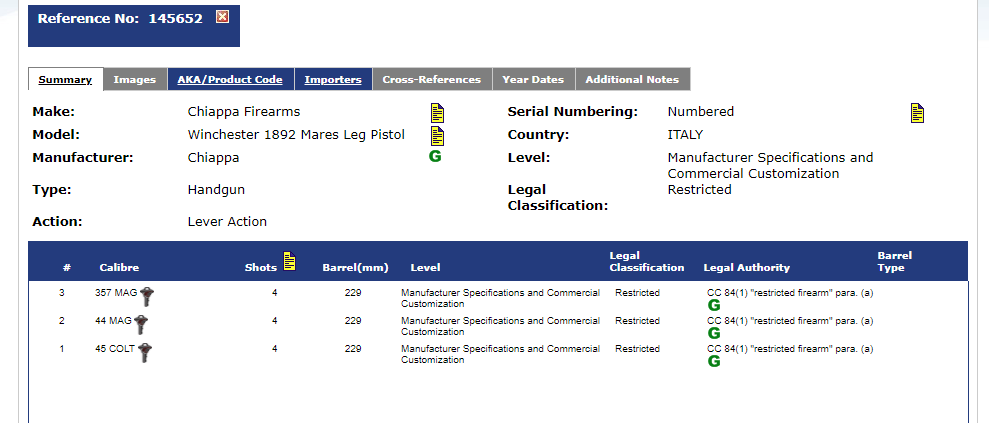
Task: Open note icon beside Model field
Action: [437, 135]
